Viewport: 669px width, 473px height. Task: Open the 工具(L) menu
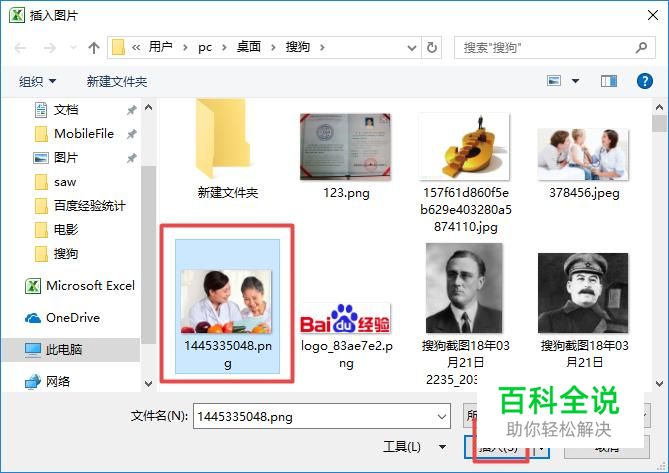pos(413,447)
